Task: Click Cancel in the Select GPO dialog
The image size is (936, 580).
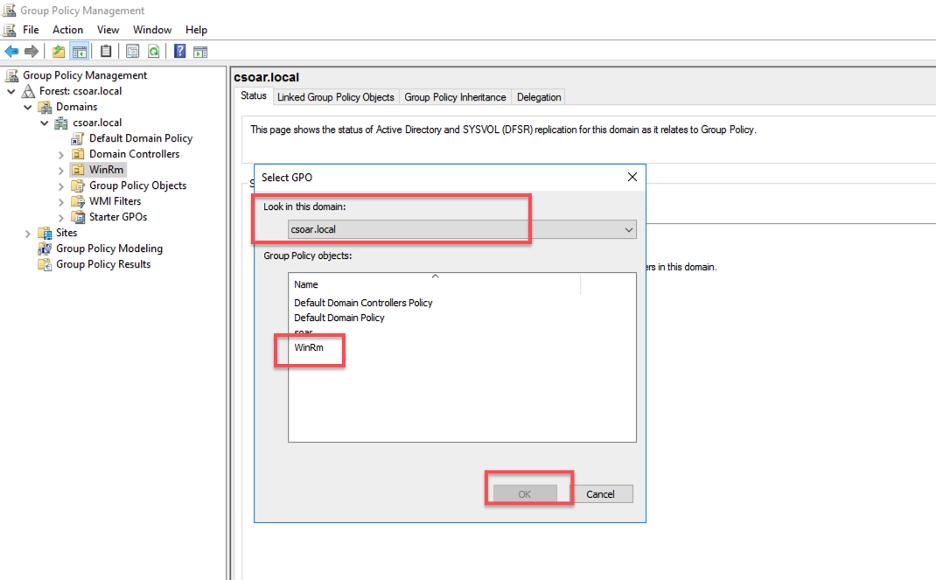Action: click(602, 493)
